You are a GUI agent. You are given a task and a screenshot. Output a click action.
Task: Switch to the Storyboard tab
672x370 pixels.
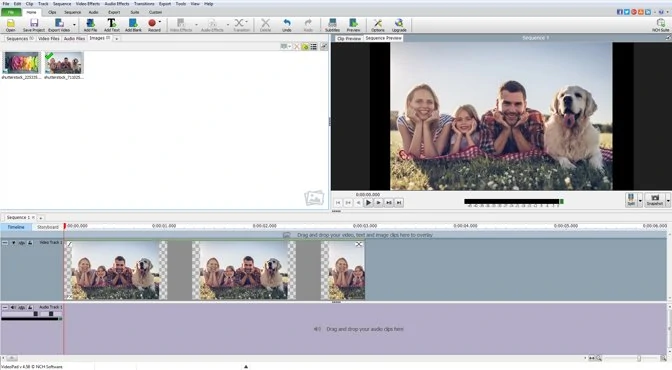coord(48,227)
